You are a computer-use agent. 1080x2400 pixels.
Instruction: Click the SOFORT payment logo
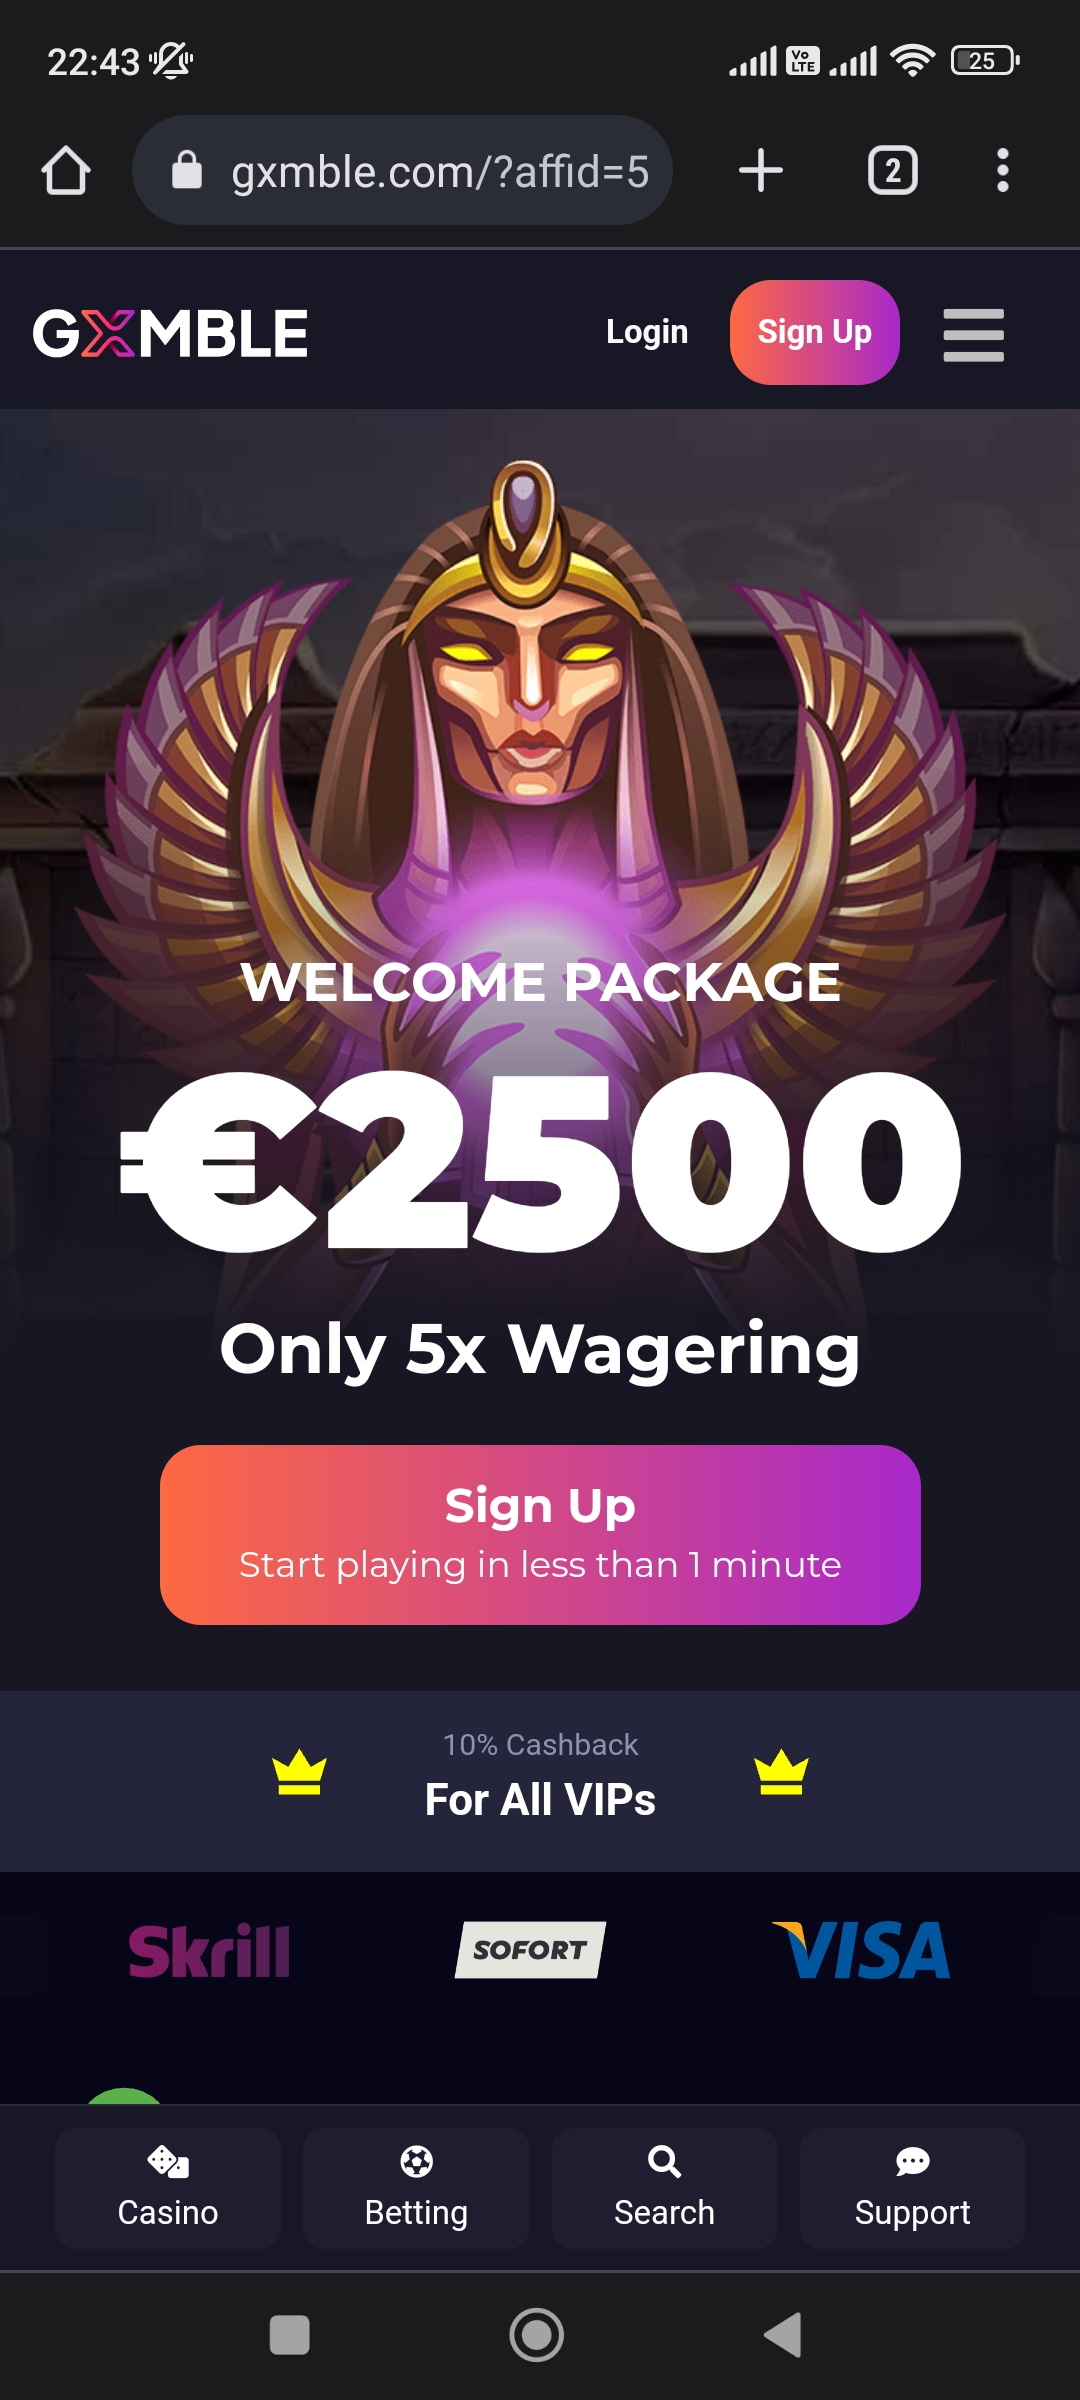[x=530, y=1950]
